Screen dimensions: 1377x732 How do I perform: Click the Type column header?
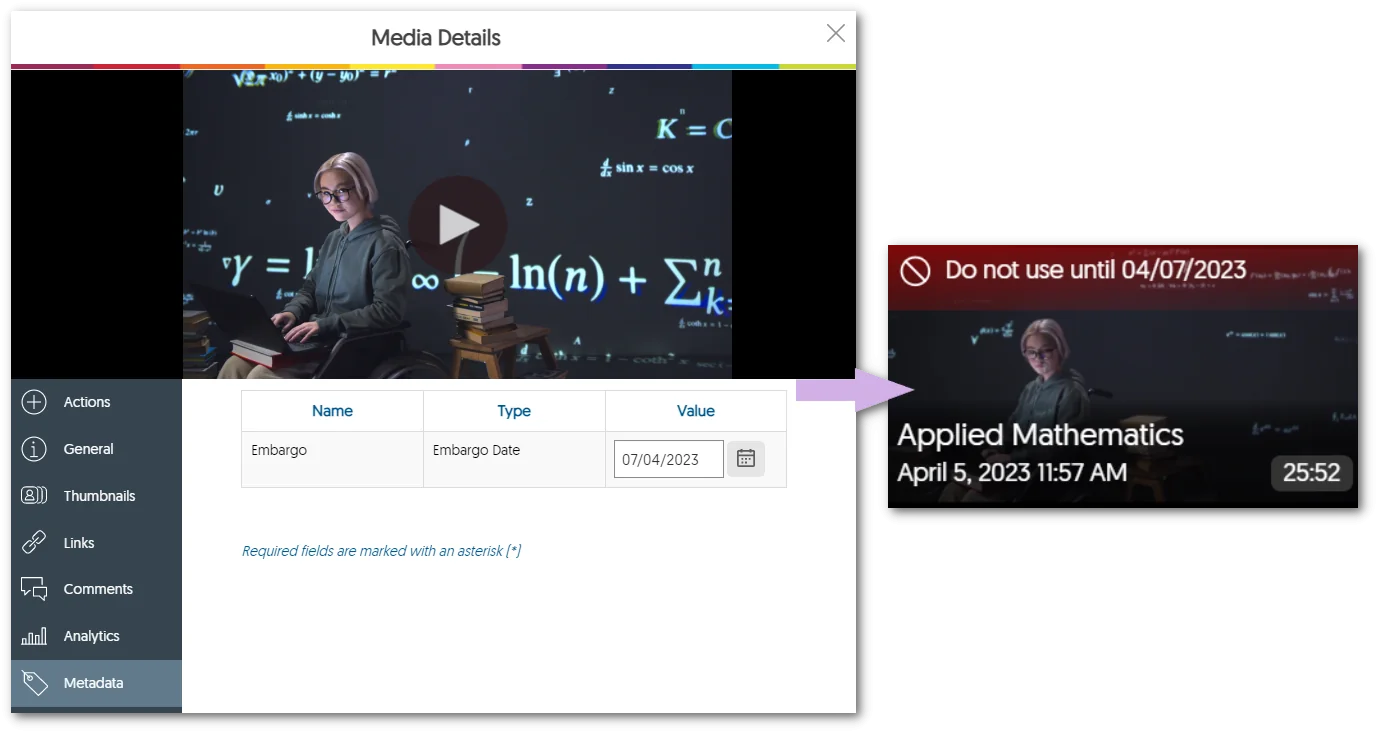(514, 411)
